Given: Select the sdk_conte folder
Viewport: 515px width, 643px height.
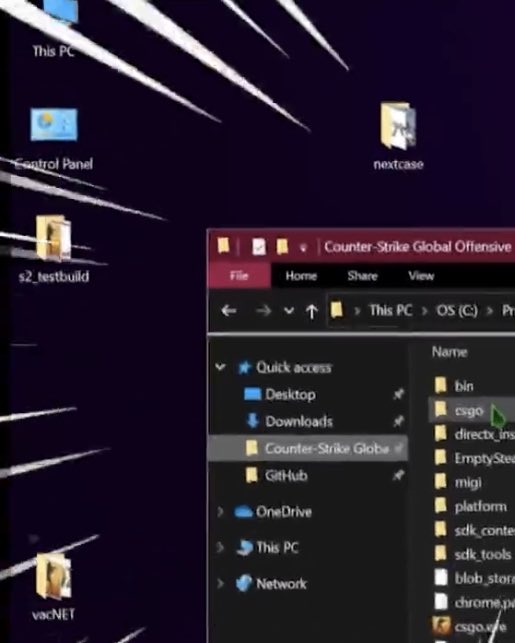Looking at the screenshot, I should (474, 530).
